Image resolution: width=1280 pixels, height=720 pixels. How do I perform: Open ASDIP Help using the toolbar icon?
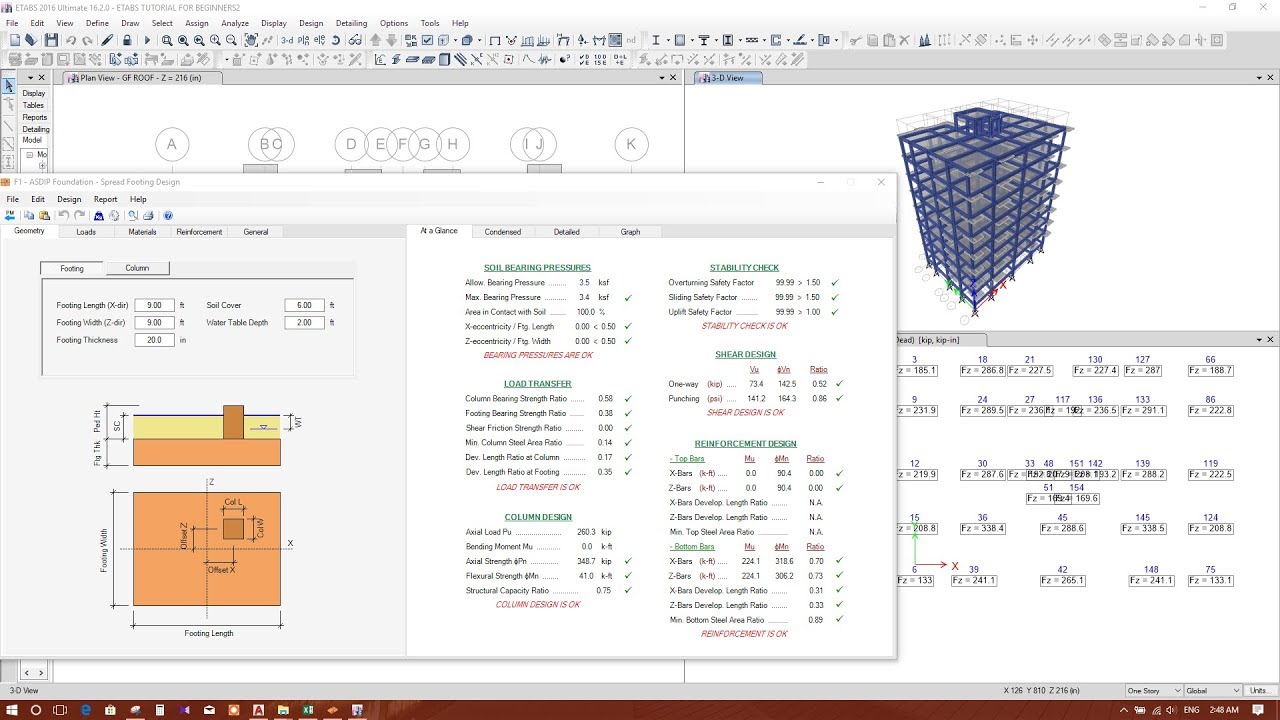point(168,215)
